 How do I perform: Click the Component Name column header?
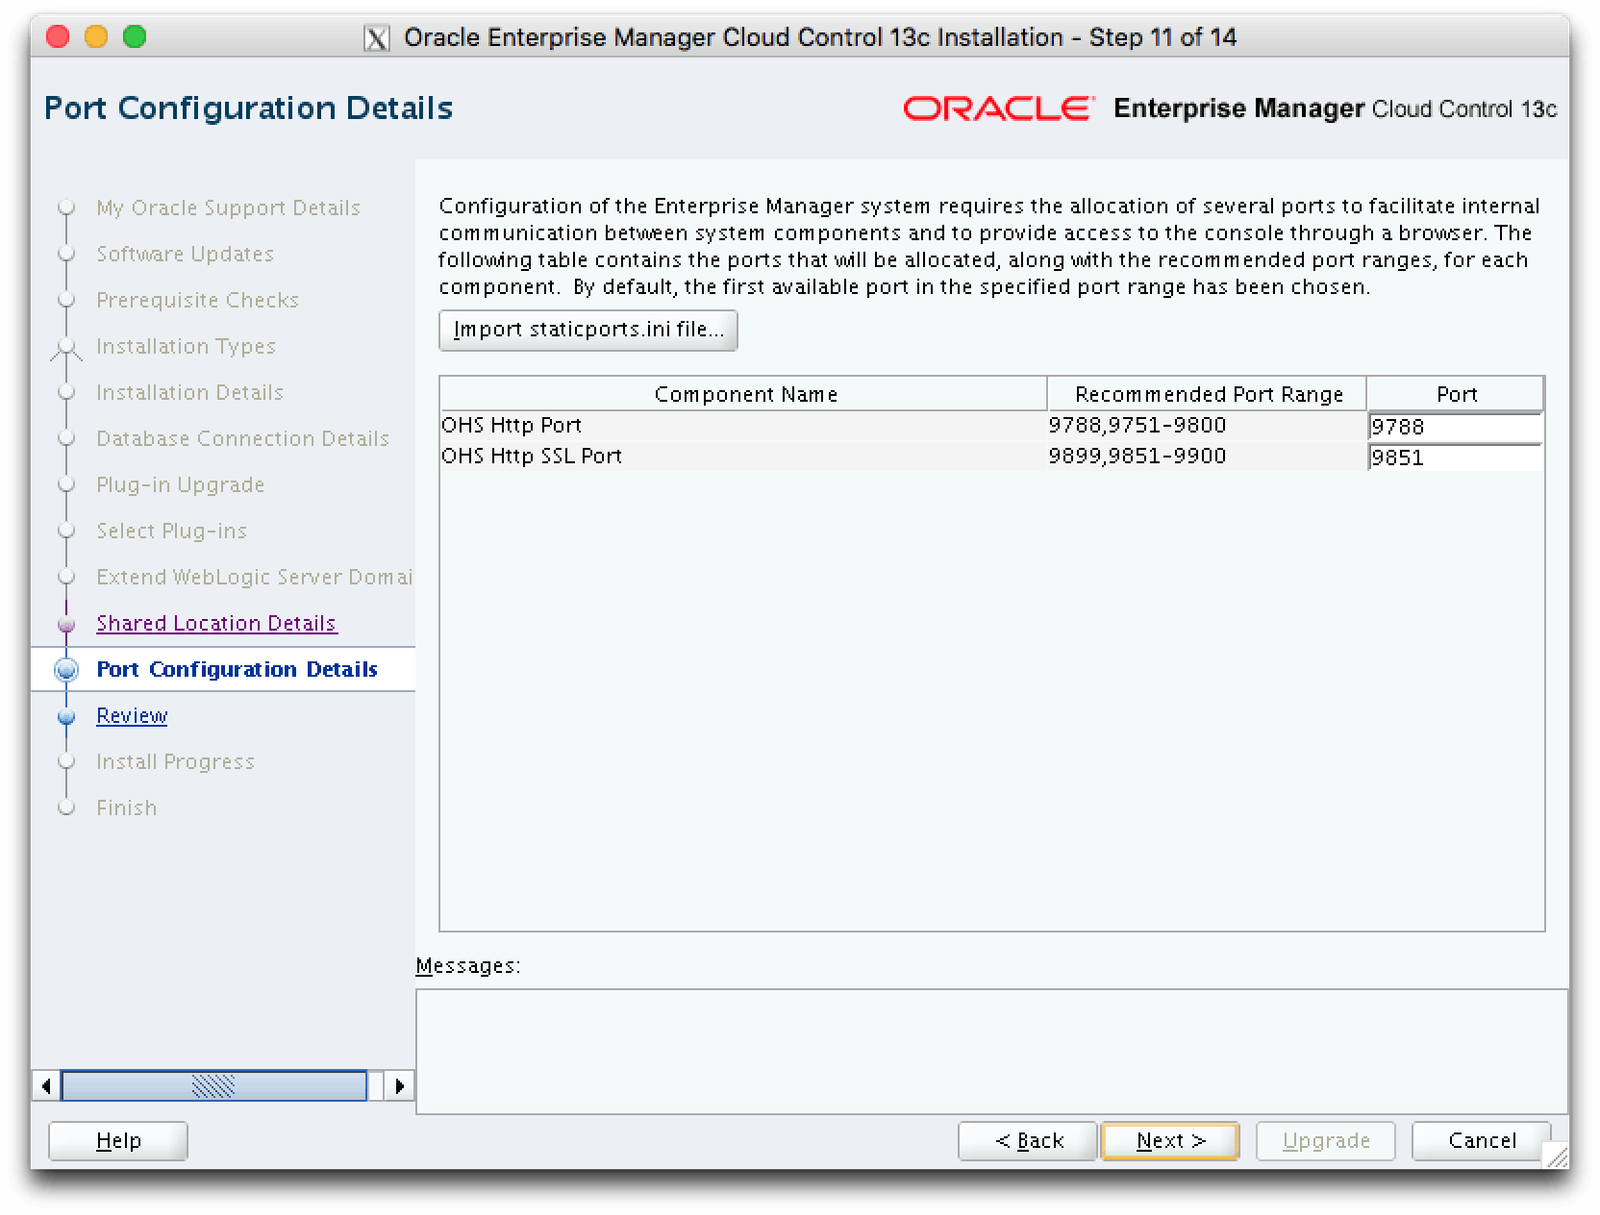744,394
